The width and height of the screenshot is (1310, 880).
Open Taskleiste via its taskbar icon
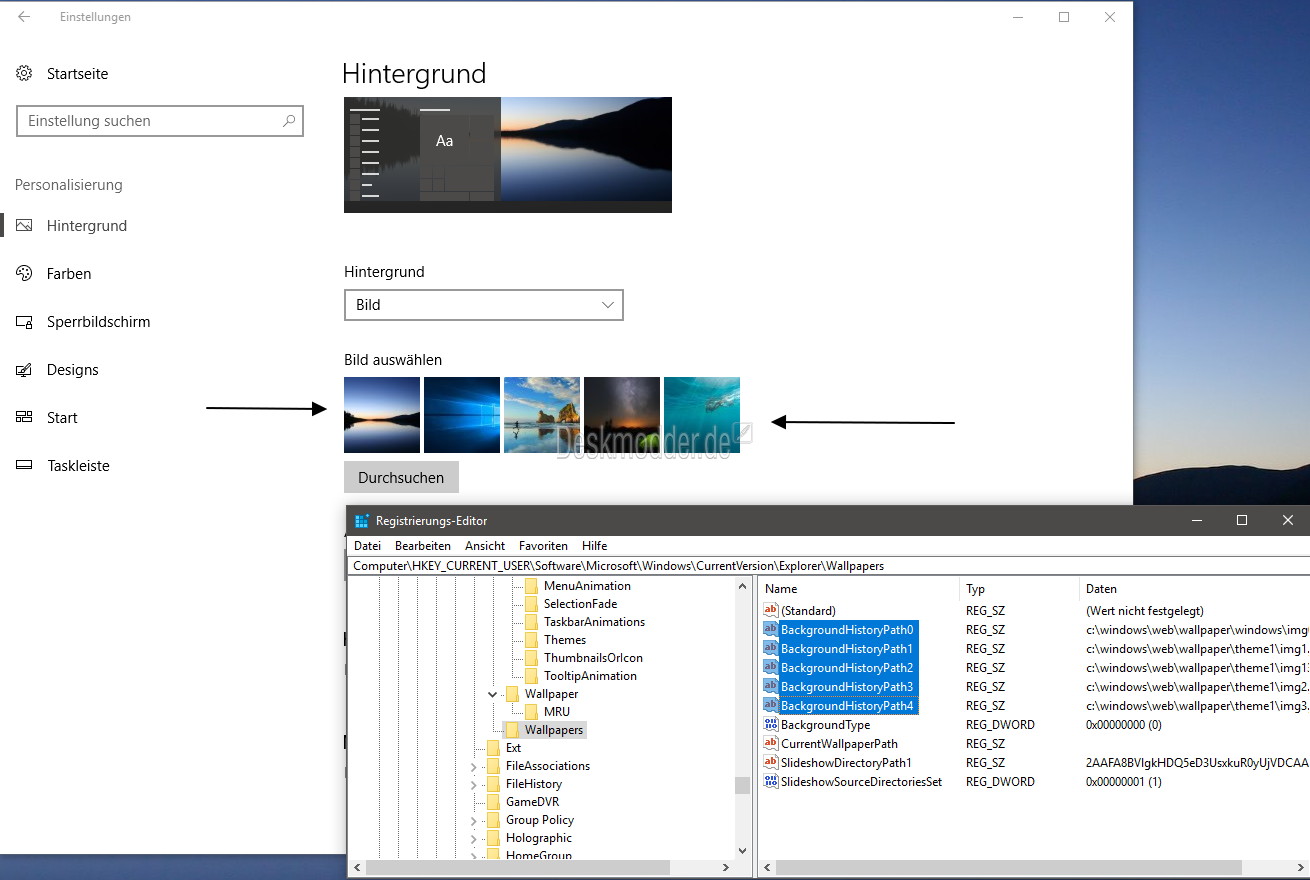pos(25,466)
